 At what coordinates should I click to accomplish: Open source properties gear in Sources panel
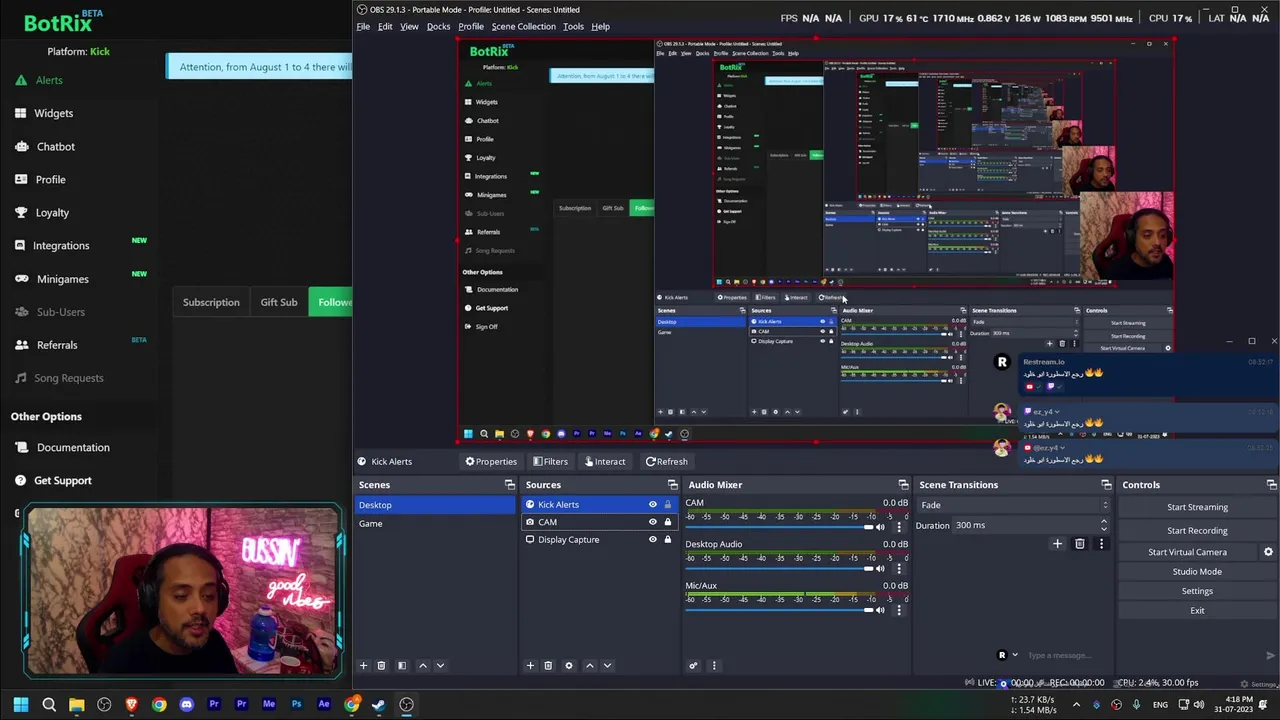click(569, 666)
